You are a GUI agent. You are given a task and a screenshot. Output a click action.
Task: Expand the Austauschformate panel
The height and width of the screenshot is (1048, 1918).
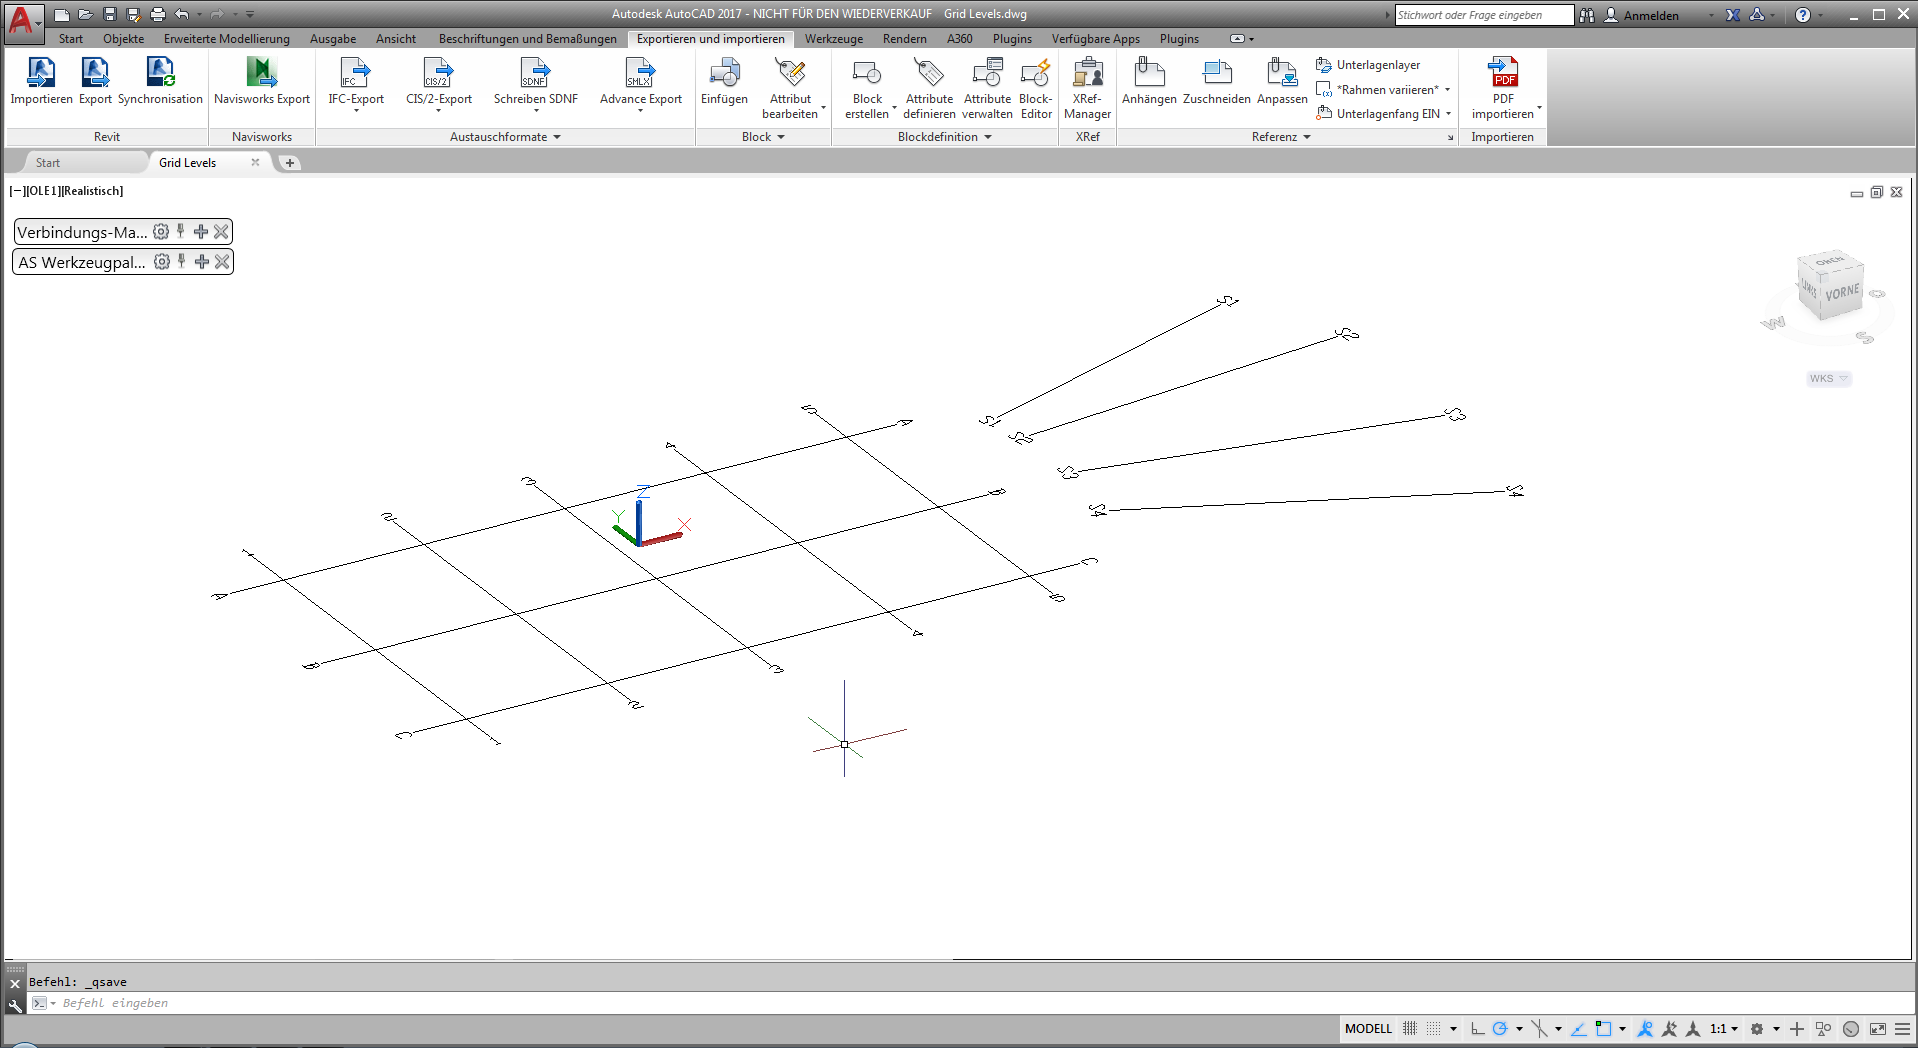(x=505, y=137)
